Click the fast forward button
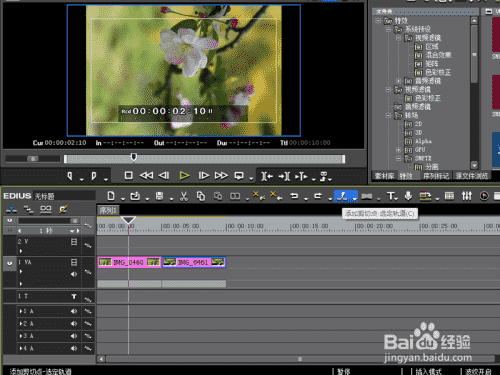The width and height of the screenshot is (500, 375). (x=221, y=175)
